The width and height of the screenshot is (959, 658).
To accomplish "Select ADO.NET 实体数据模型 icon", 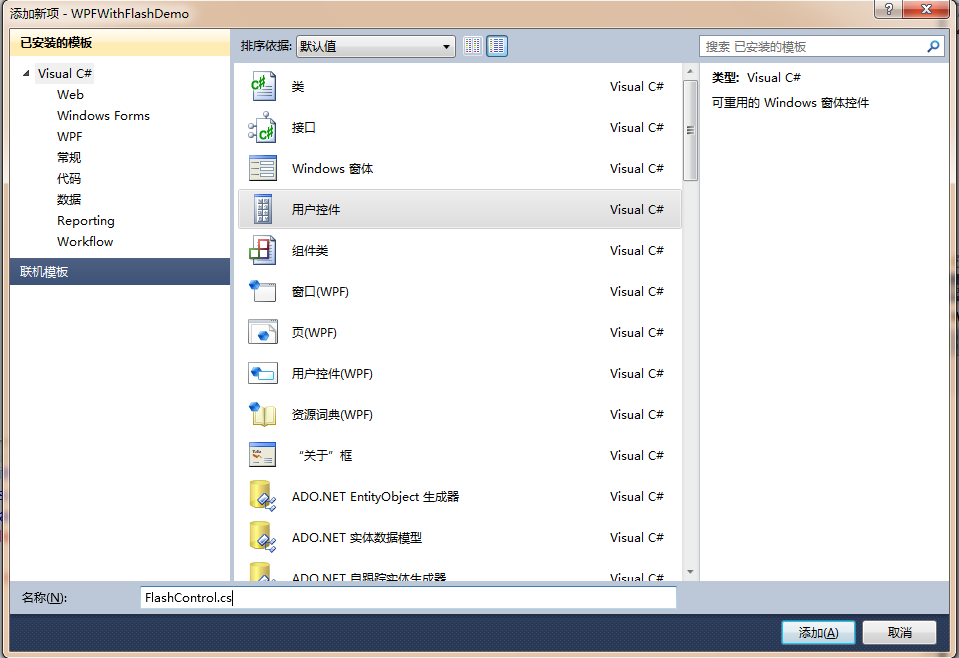I will pyautogui.click(x=263, y=537).
